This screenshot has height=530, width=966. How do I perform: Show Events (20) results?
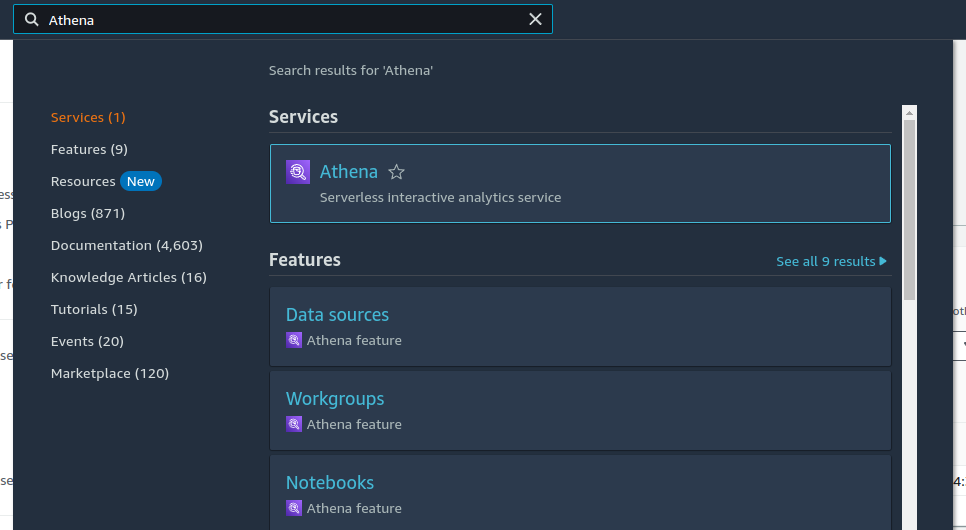coord(87,341)
